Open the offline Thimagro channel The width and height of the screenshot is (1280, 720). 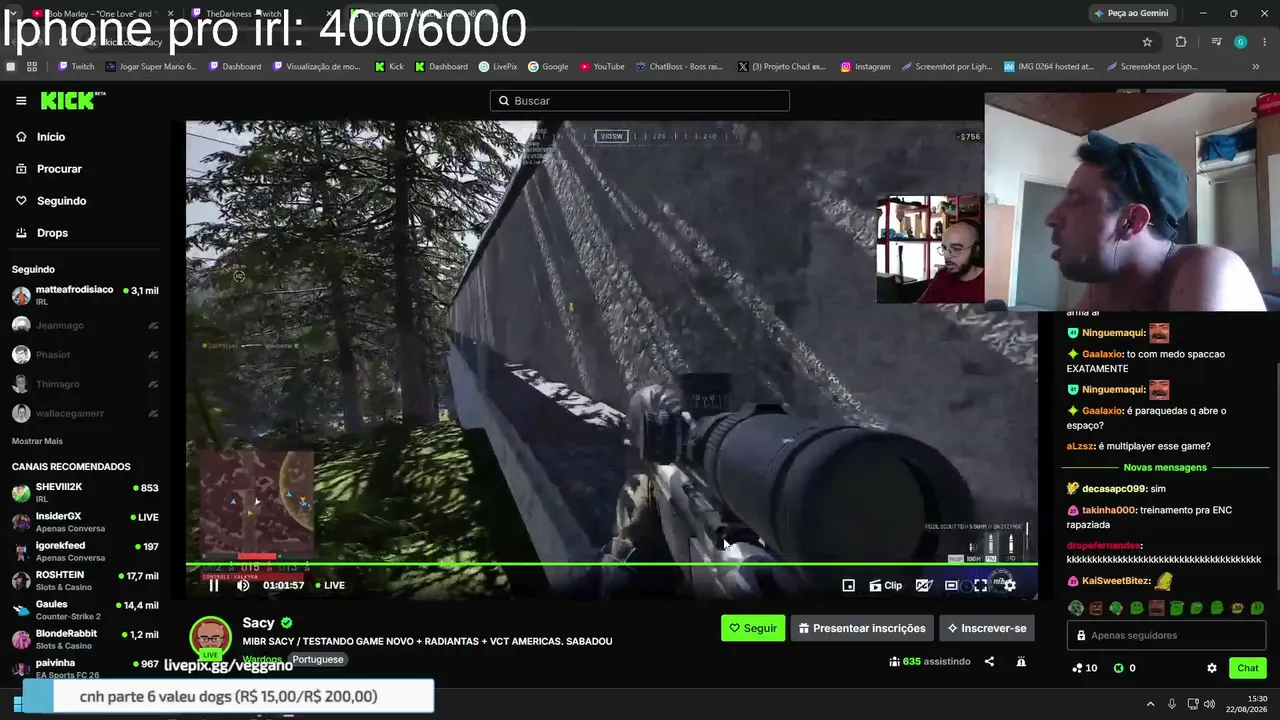coord(85,384)
